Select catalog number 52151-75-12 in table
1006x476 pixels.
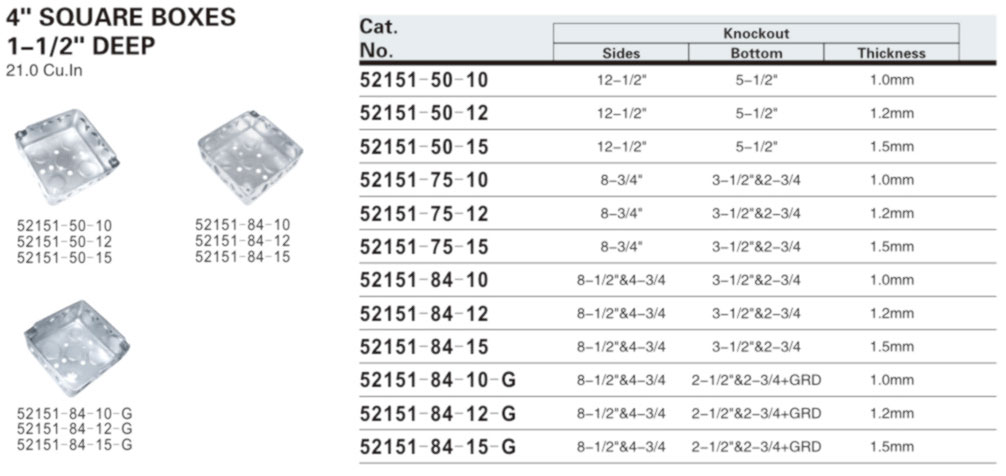[424, 214]
